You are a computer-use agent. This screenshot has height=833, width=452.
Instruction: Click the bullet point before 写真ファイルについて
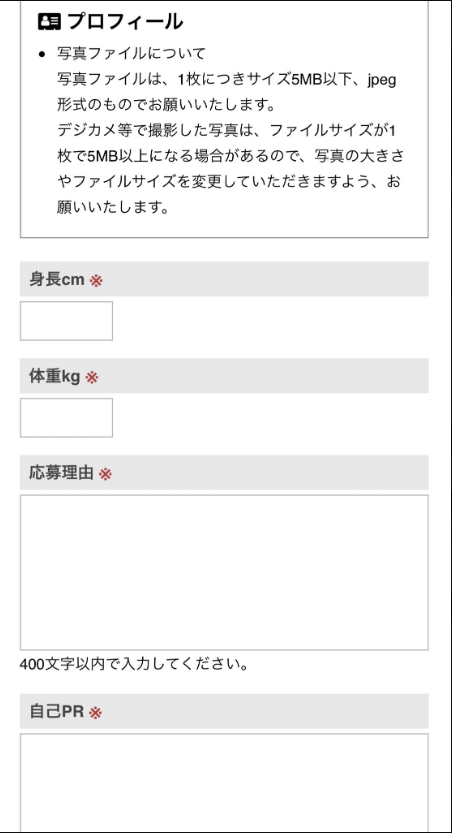(42, 54)
